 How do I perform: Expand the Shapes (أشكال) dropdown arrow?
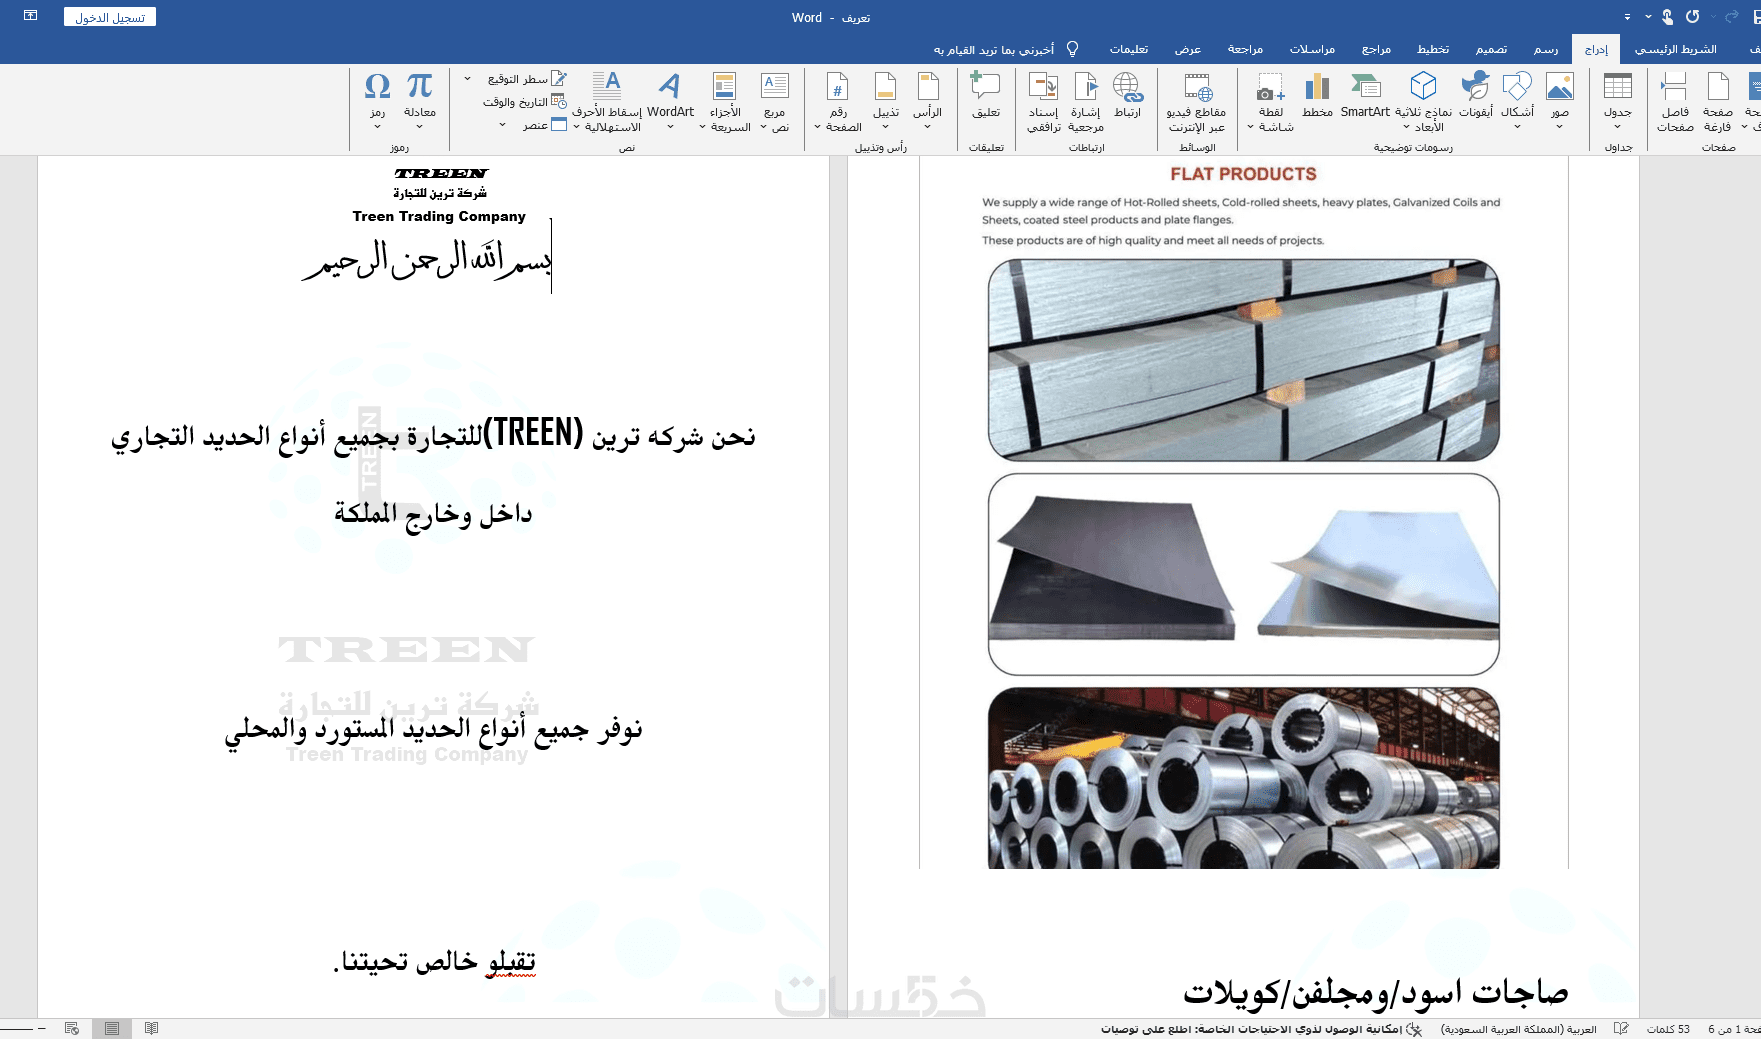tap(1517, 127)
